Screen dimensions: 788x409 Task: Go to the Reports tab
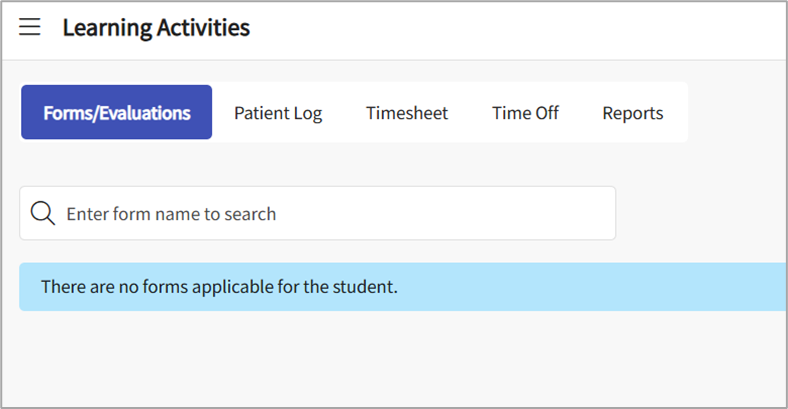pyautogui.click(x=632, y=113)
